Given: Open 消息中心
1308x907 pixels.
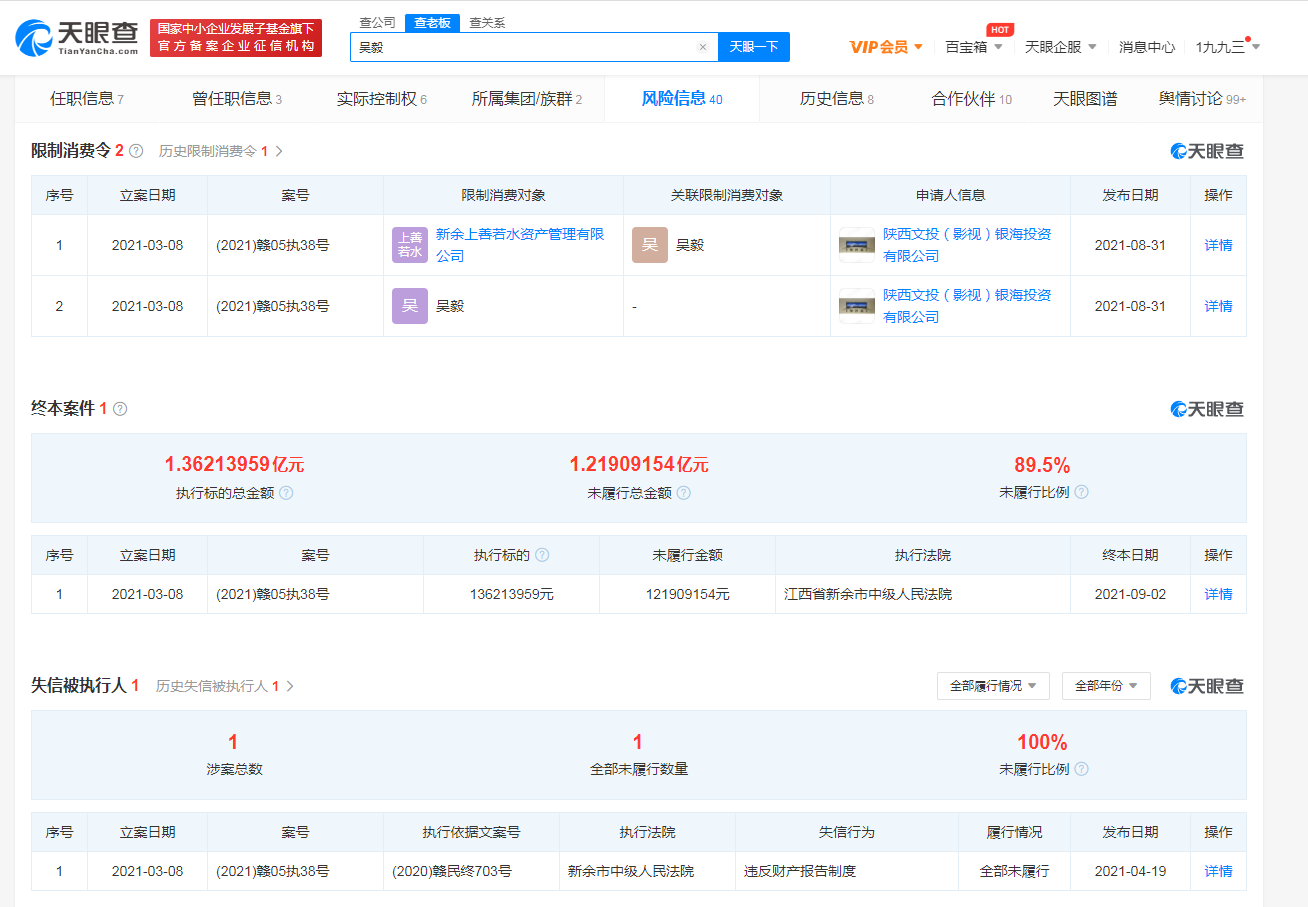Looking at the screenshot, I should point(1147,47).
